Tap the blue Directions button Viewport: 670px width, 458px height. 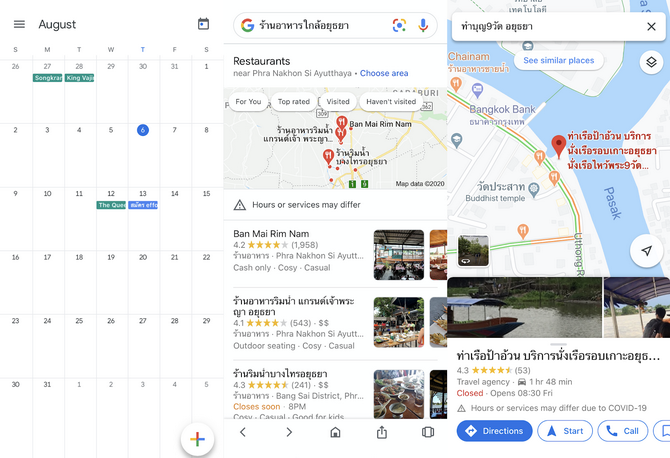coord(494,431)
